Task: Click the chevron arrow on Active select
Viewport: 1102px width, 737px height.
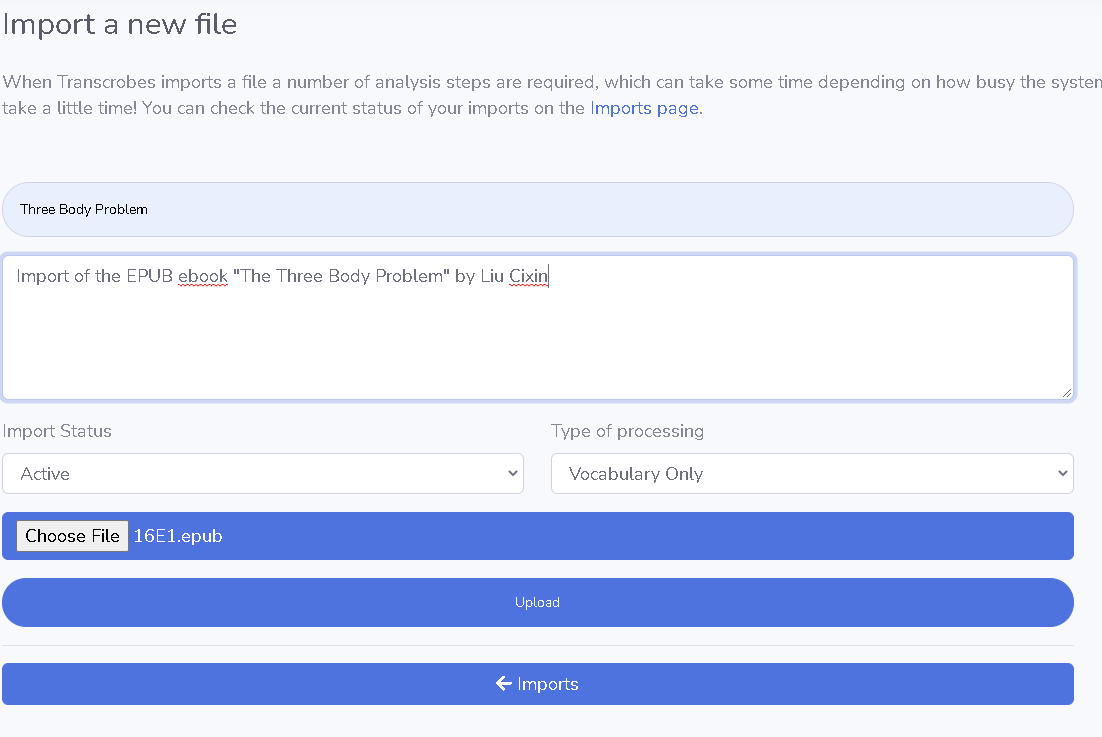Action: [512, 474]
